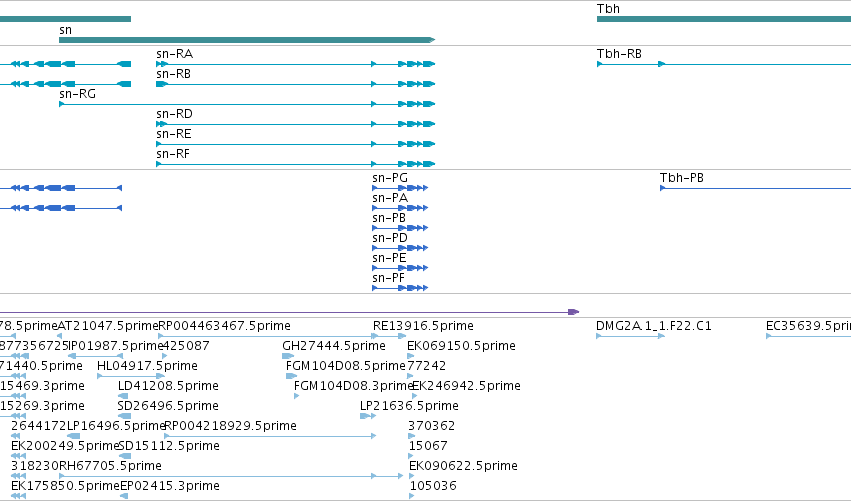Click transcript label sn-RE
The height and width of the screenshot is (501, 851).
[174, 134]
